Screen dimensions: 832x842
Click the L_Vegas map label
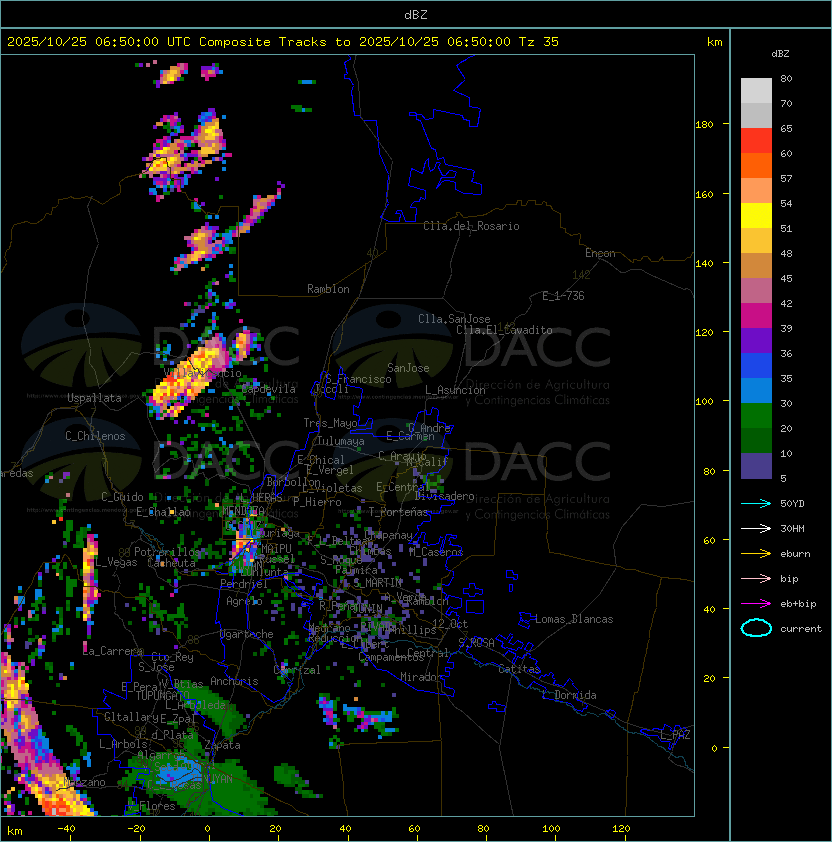click(116, 562)
